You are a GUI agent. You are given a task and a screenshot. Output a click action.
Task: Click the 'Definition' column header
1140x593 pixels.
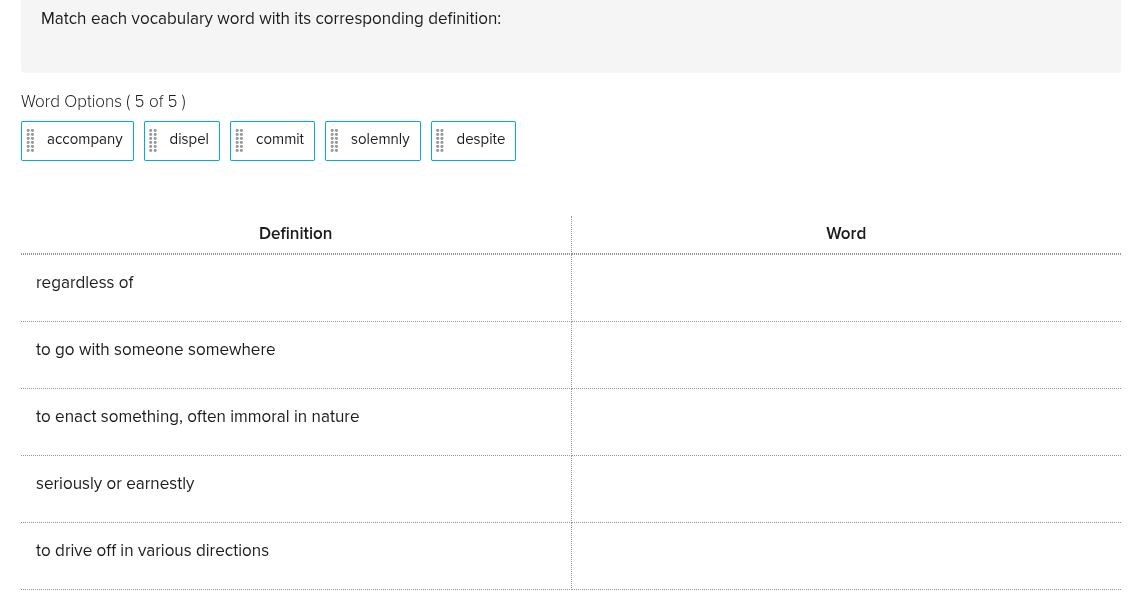[295, 233]
